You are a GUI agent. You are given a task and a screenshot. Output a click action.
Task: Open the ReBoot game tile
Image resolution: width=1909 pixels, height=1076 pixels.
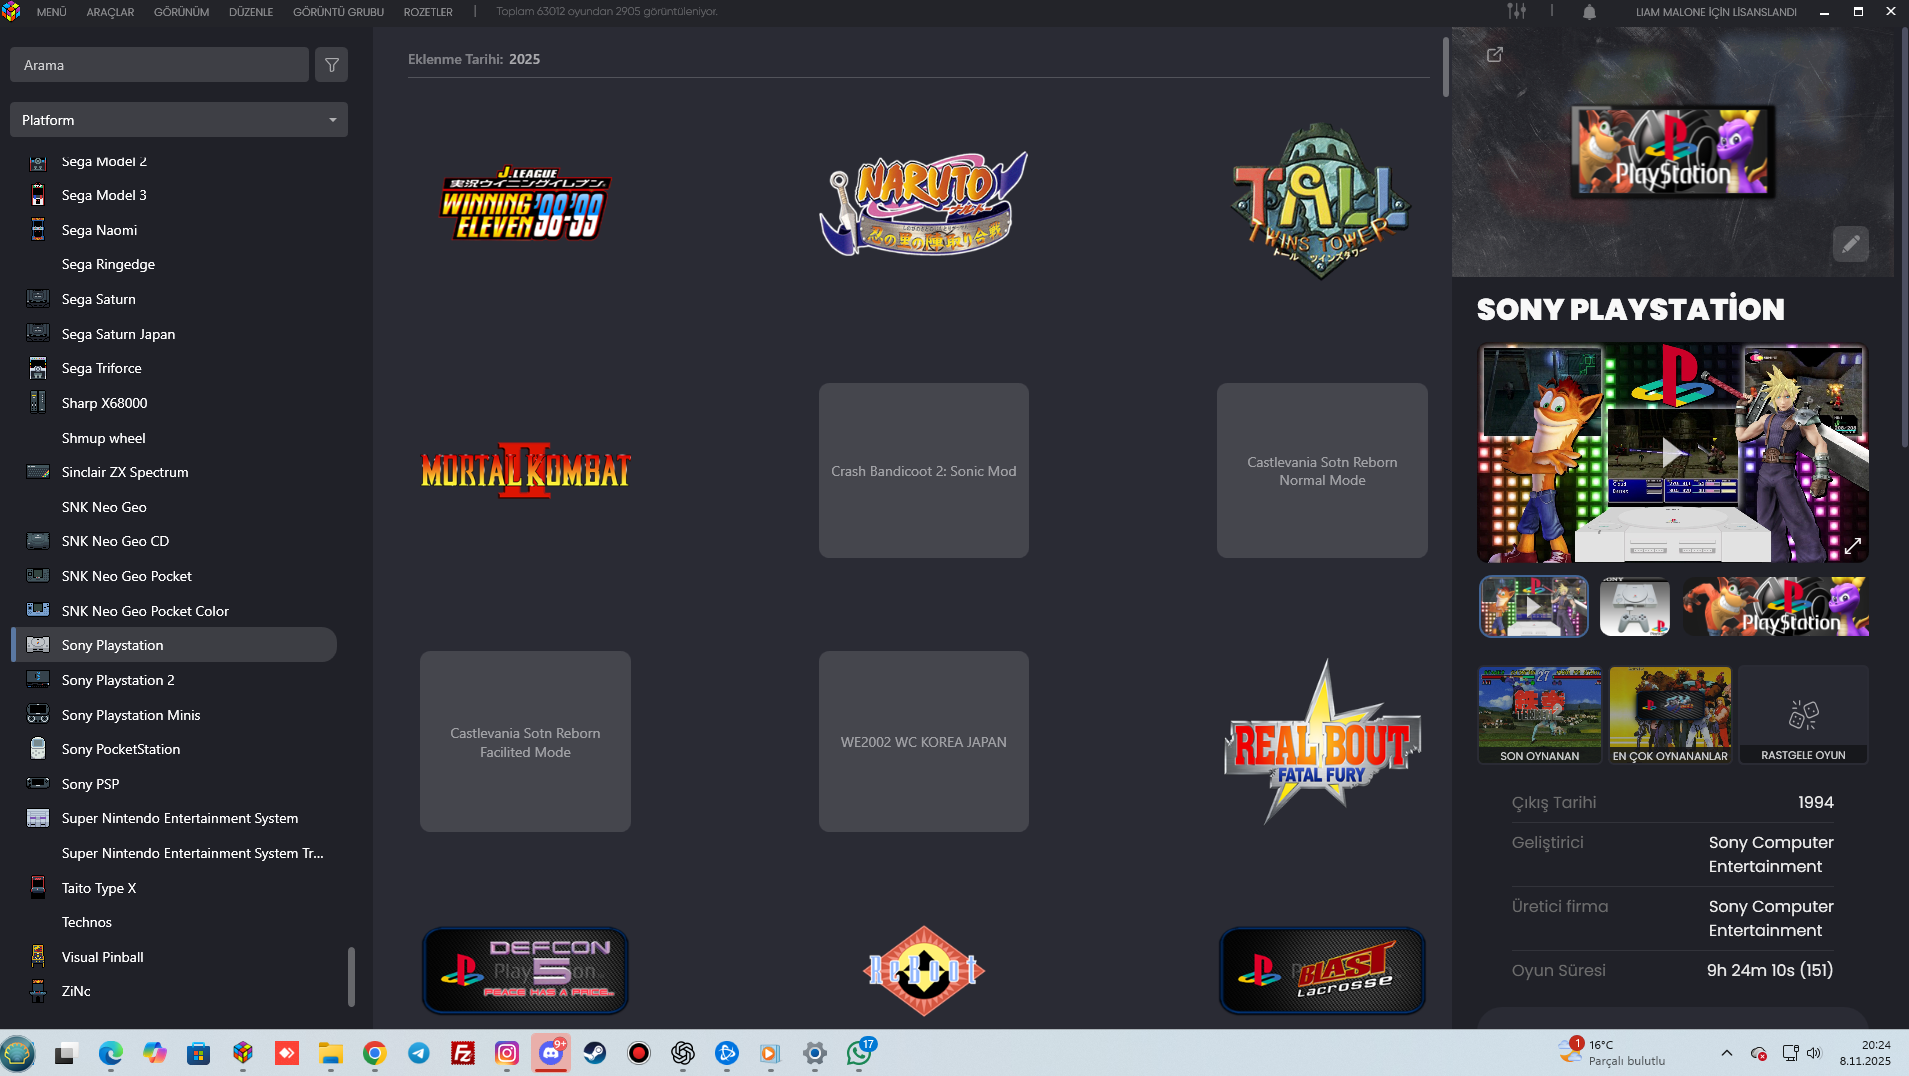tap(923, 970)
